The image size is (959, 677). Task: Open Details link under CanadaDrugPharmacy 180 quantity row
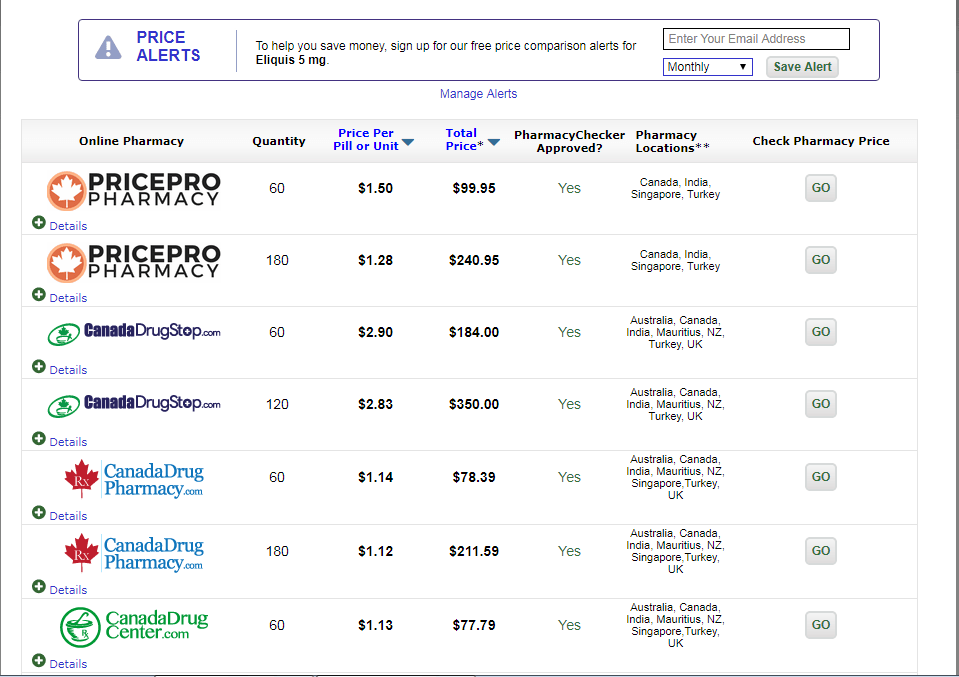68,590
